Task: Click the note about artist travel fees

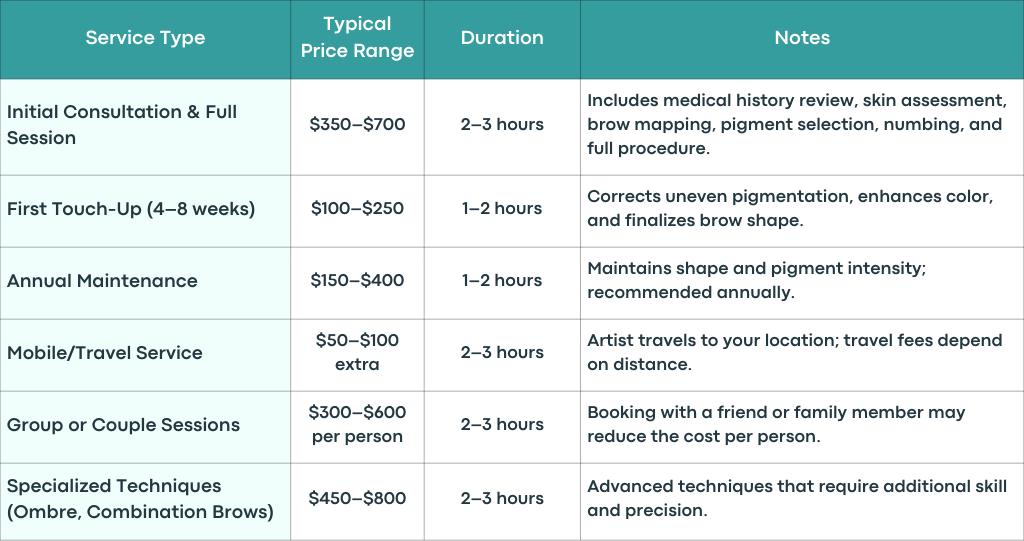Action: coord(794,352)
